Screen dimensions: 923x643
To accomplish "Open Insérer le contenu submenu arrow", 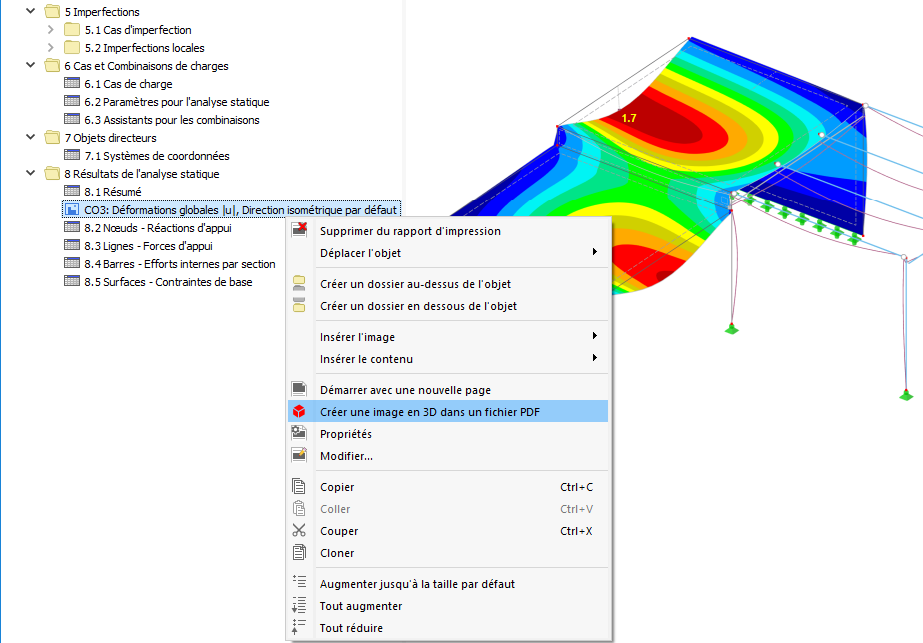I will (595, 358).
